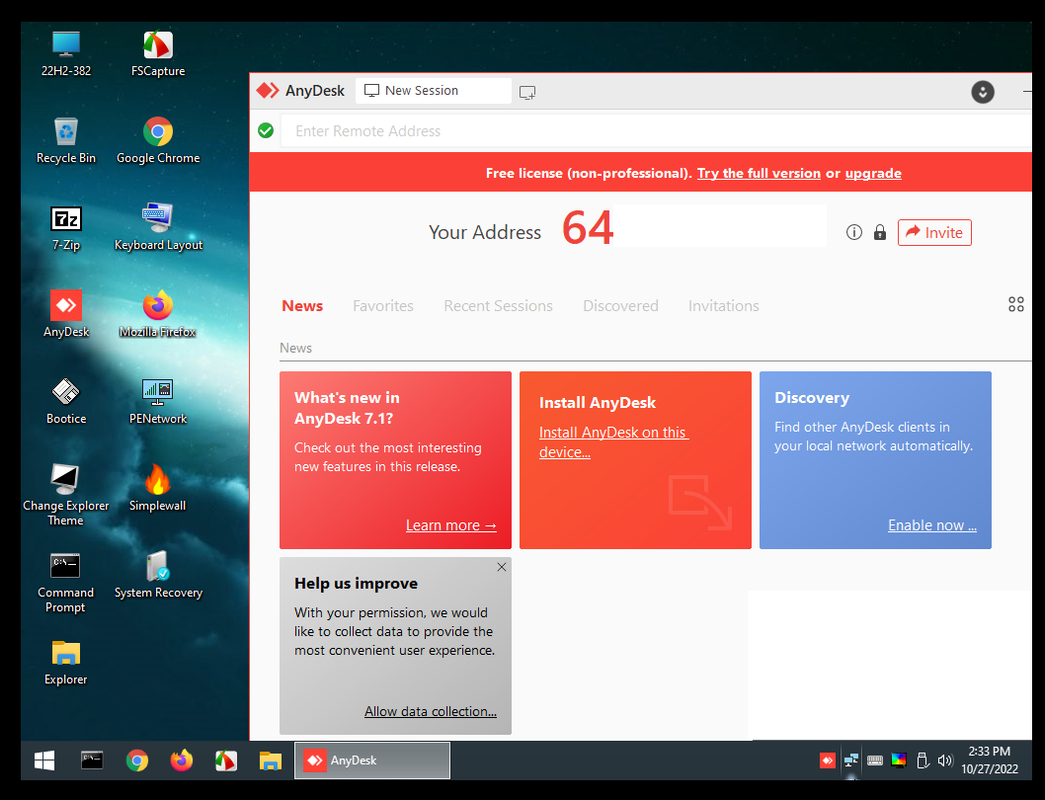Focus the Enter Remote Address field
The width and height of the screenshot is (1045, 800).
pos(656,131)
